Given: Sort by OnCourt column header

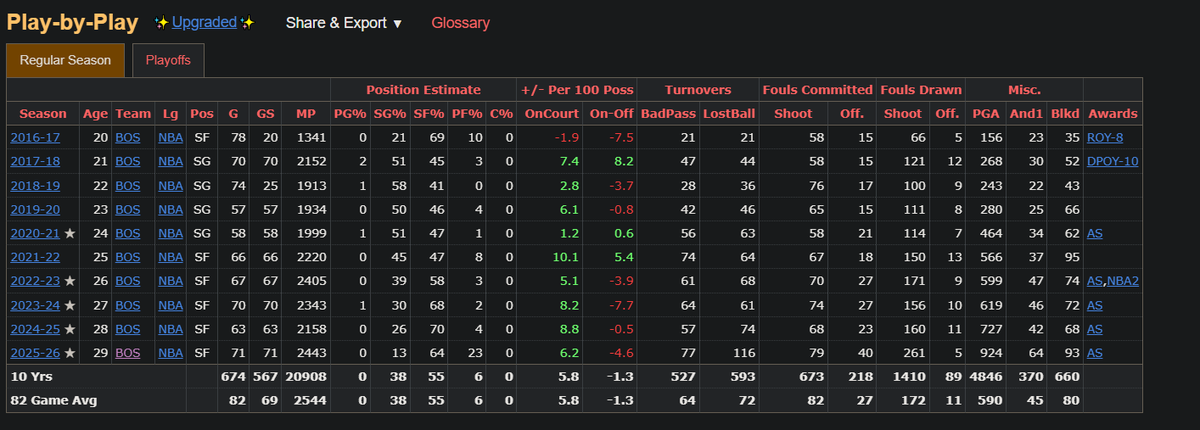Looking at the screenshot, I should coord(551,114).
